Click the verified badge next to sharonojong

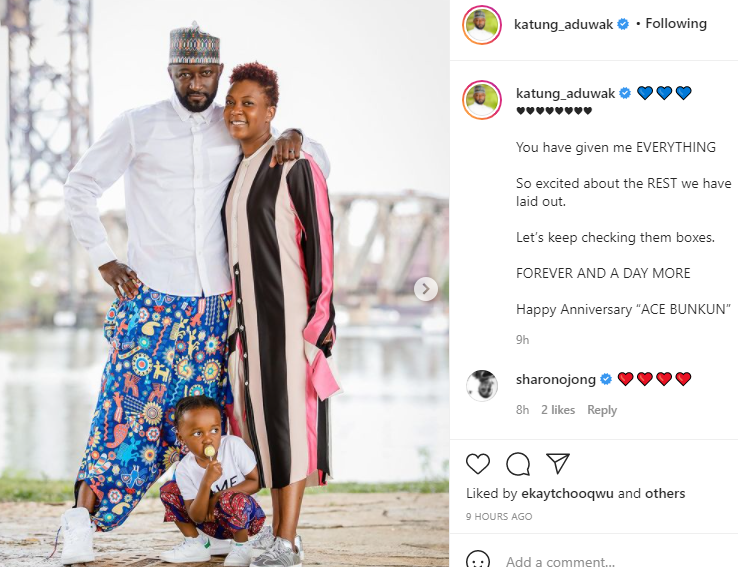606,379
